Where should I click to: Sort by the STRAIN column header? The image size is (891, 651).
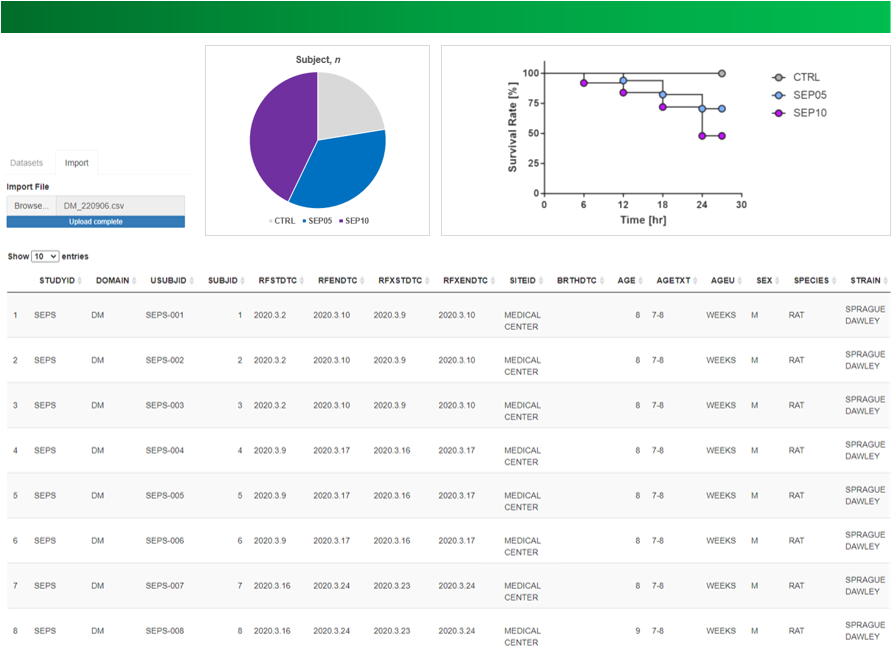tap(865, 280)
